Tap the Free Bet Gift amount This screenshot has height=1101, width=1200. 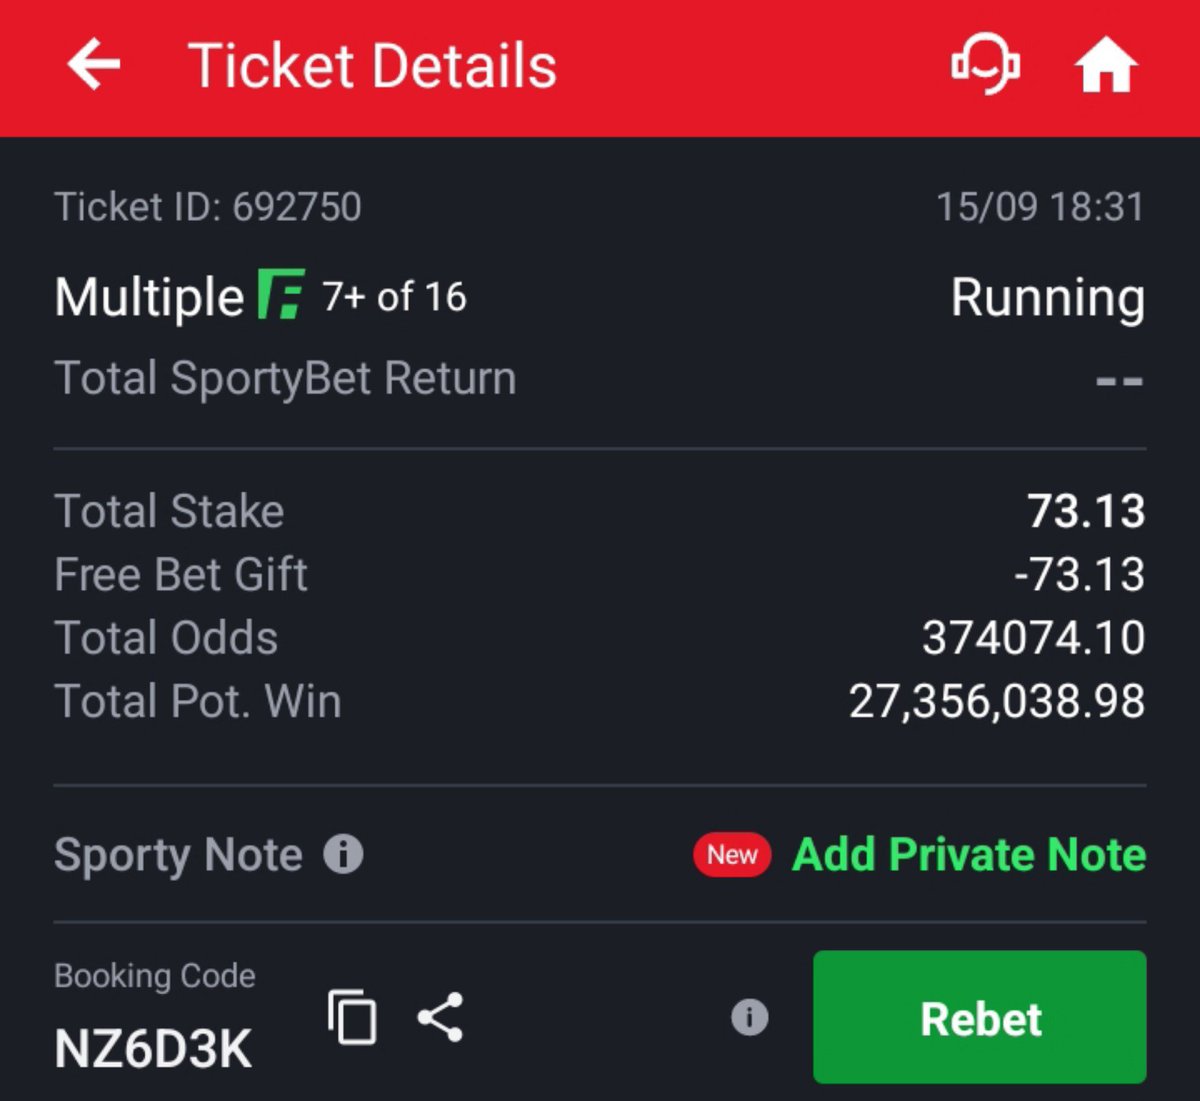pyautogui.click(x=1079, y=575)
